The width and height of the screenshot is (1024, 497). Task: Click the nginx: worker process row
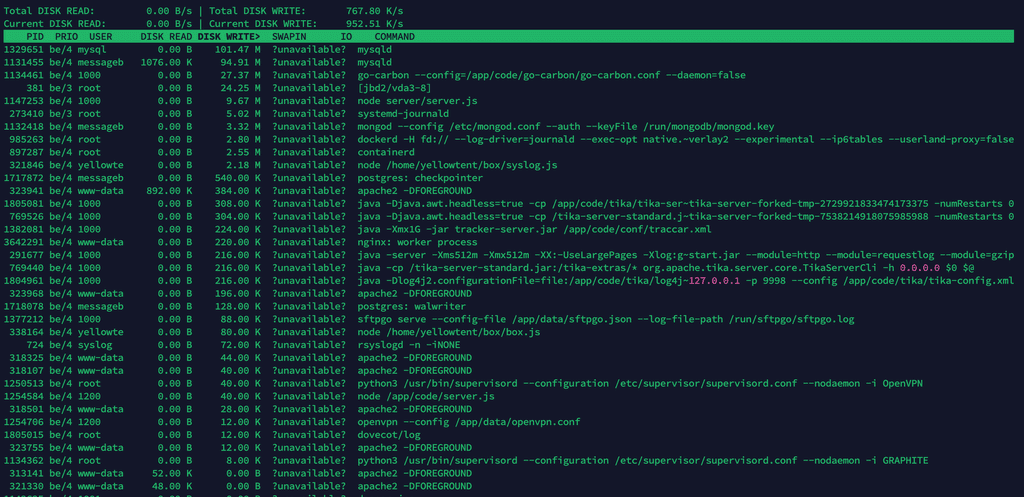coord(417,242)
